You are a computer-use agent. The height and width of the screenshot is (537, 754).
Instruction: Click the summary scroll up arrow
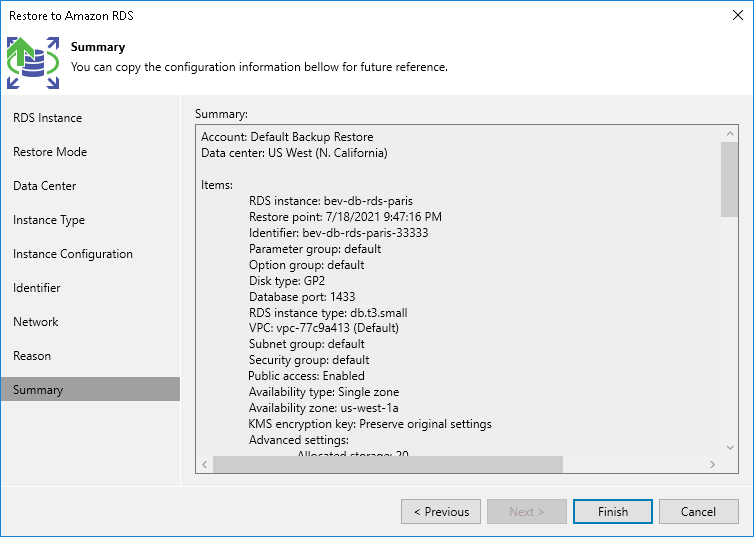(730, 133)
